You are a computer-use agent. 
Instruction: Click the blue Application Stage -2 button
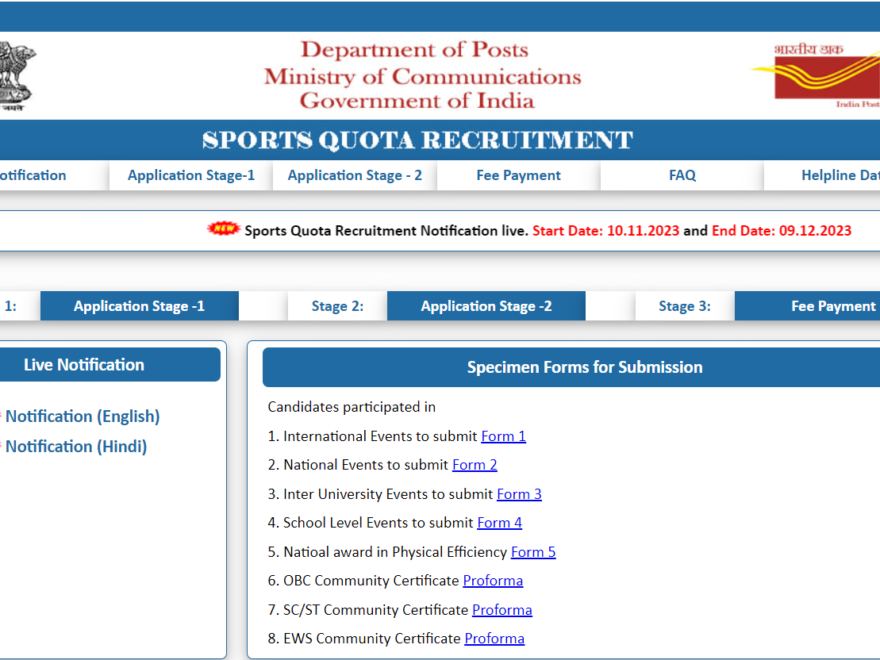click(x=486, y=306)
